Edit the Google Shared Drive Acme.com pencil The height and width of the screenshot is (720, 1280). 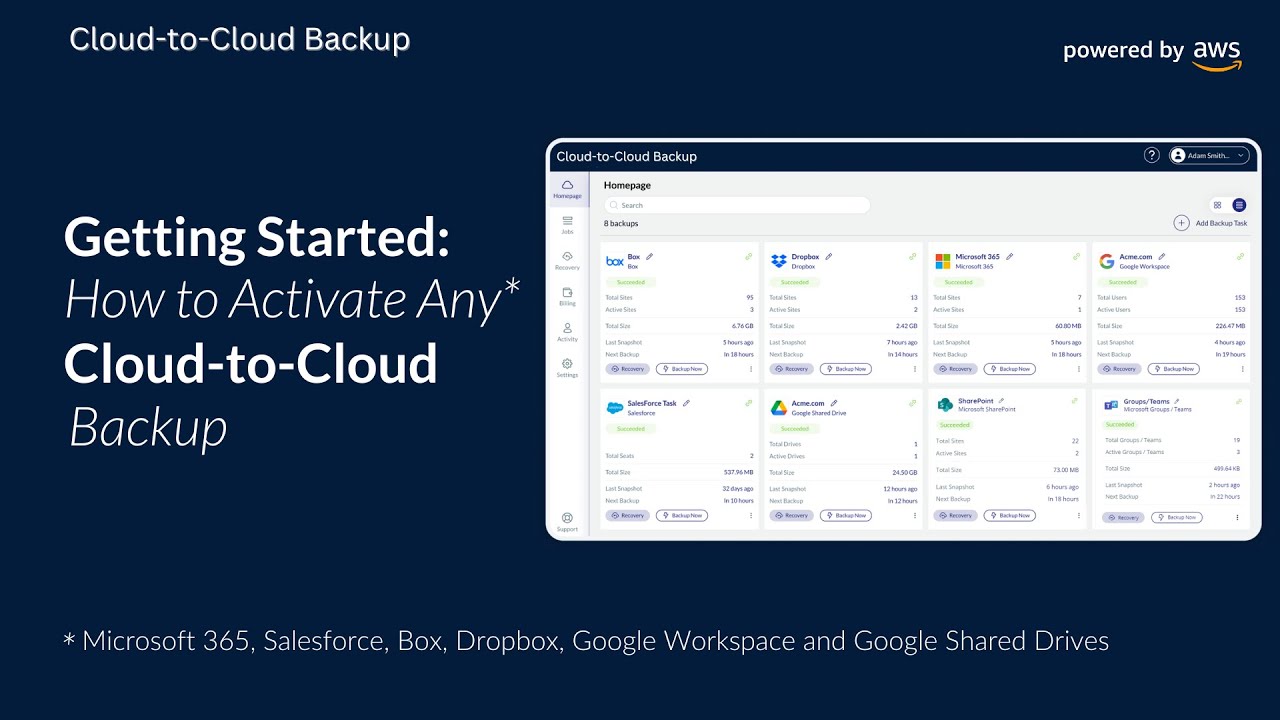click(834, 404)
